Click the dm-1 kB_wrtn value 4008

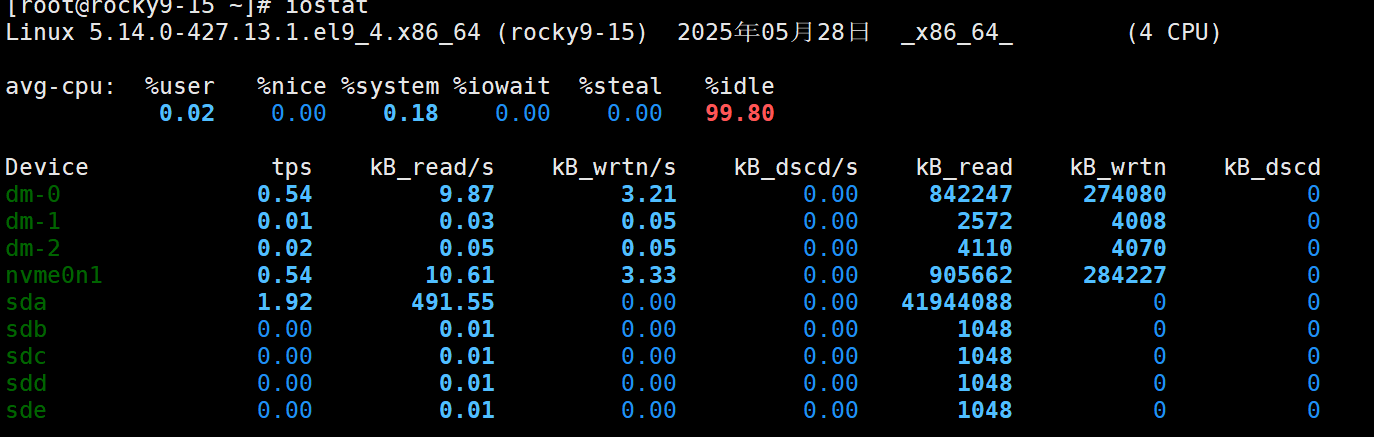point(1139,221)
